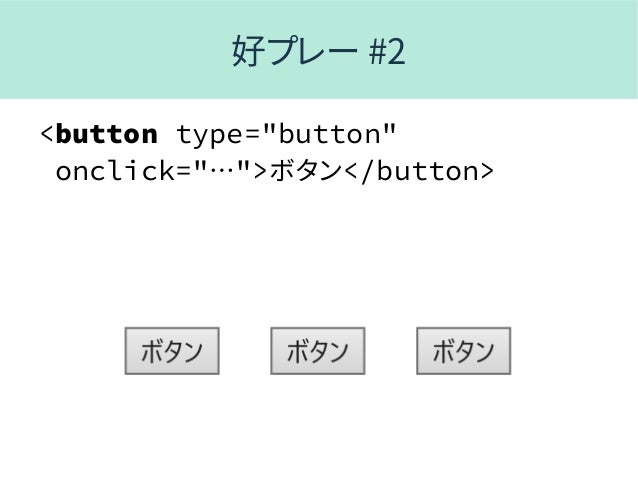
Task: Click the mint green header banner
Action: 319,49
